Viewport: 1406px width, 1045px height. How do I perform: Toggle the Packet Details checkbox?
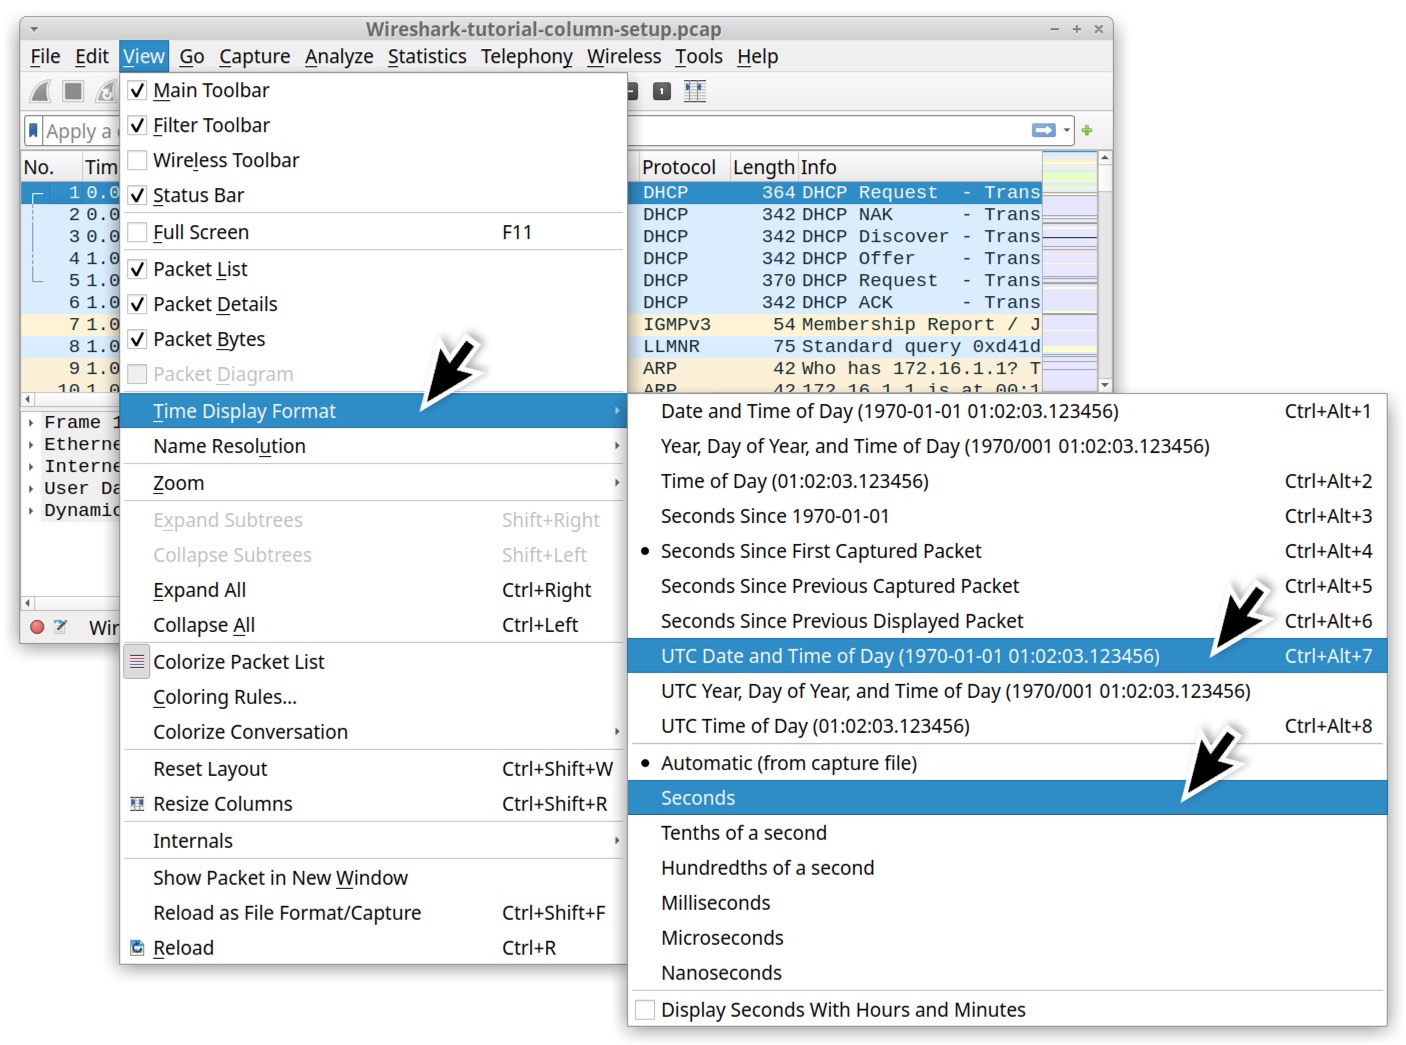[x=138, y=305]
